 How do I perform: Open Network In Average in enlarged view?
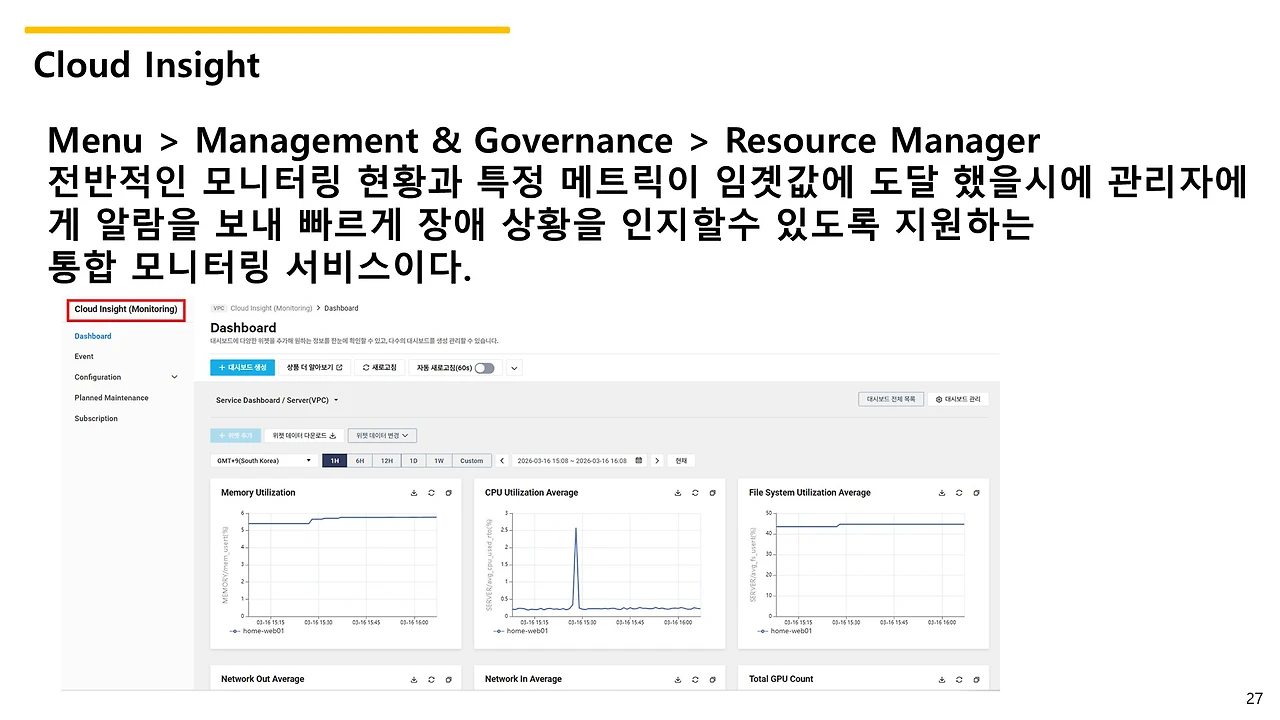click(x=713, y=679)
